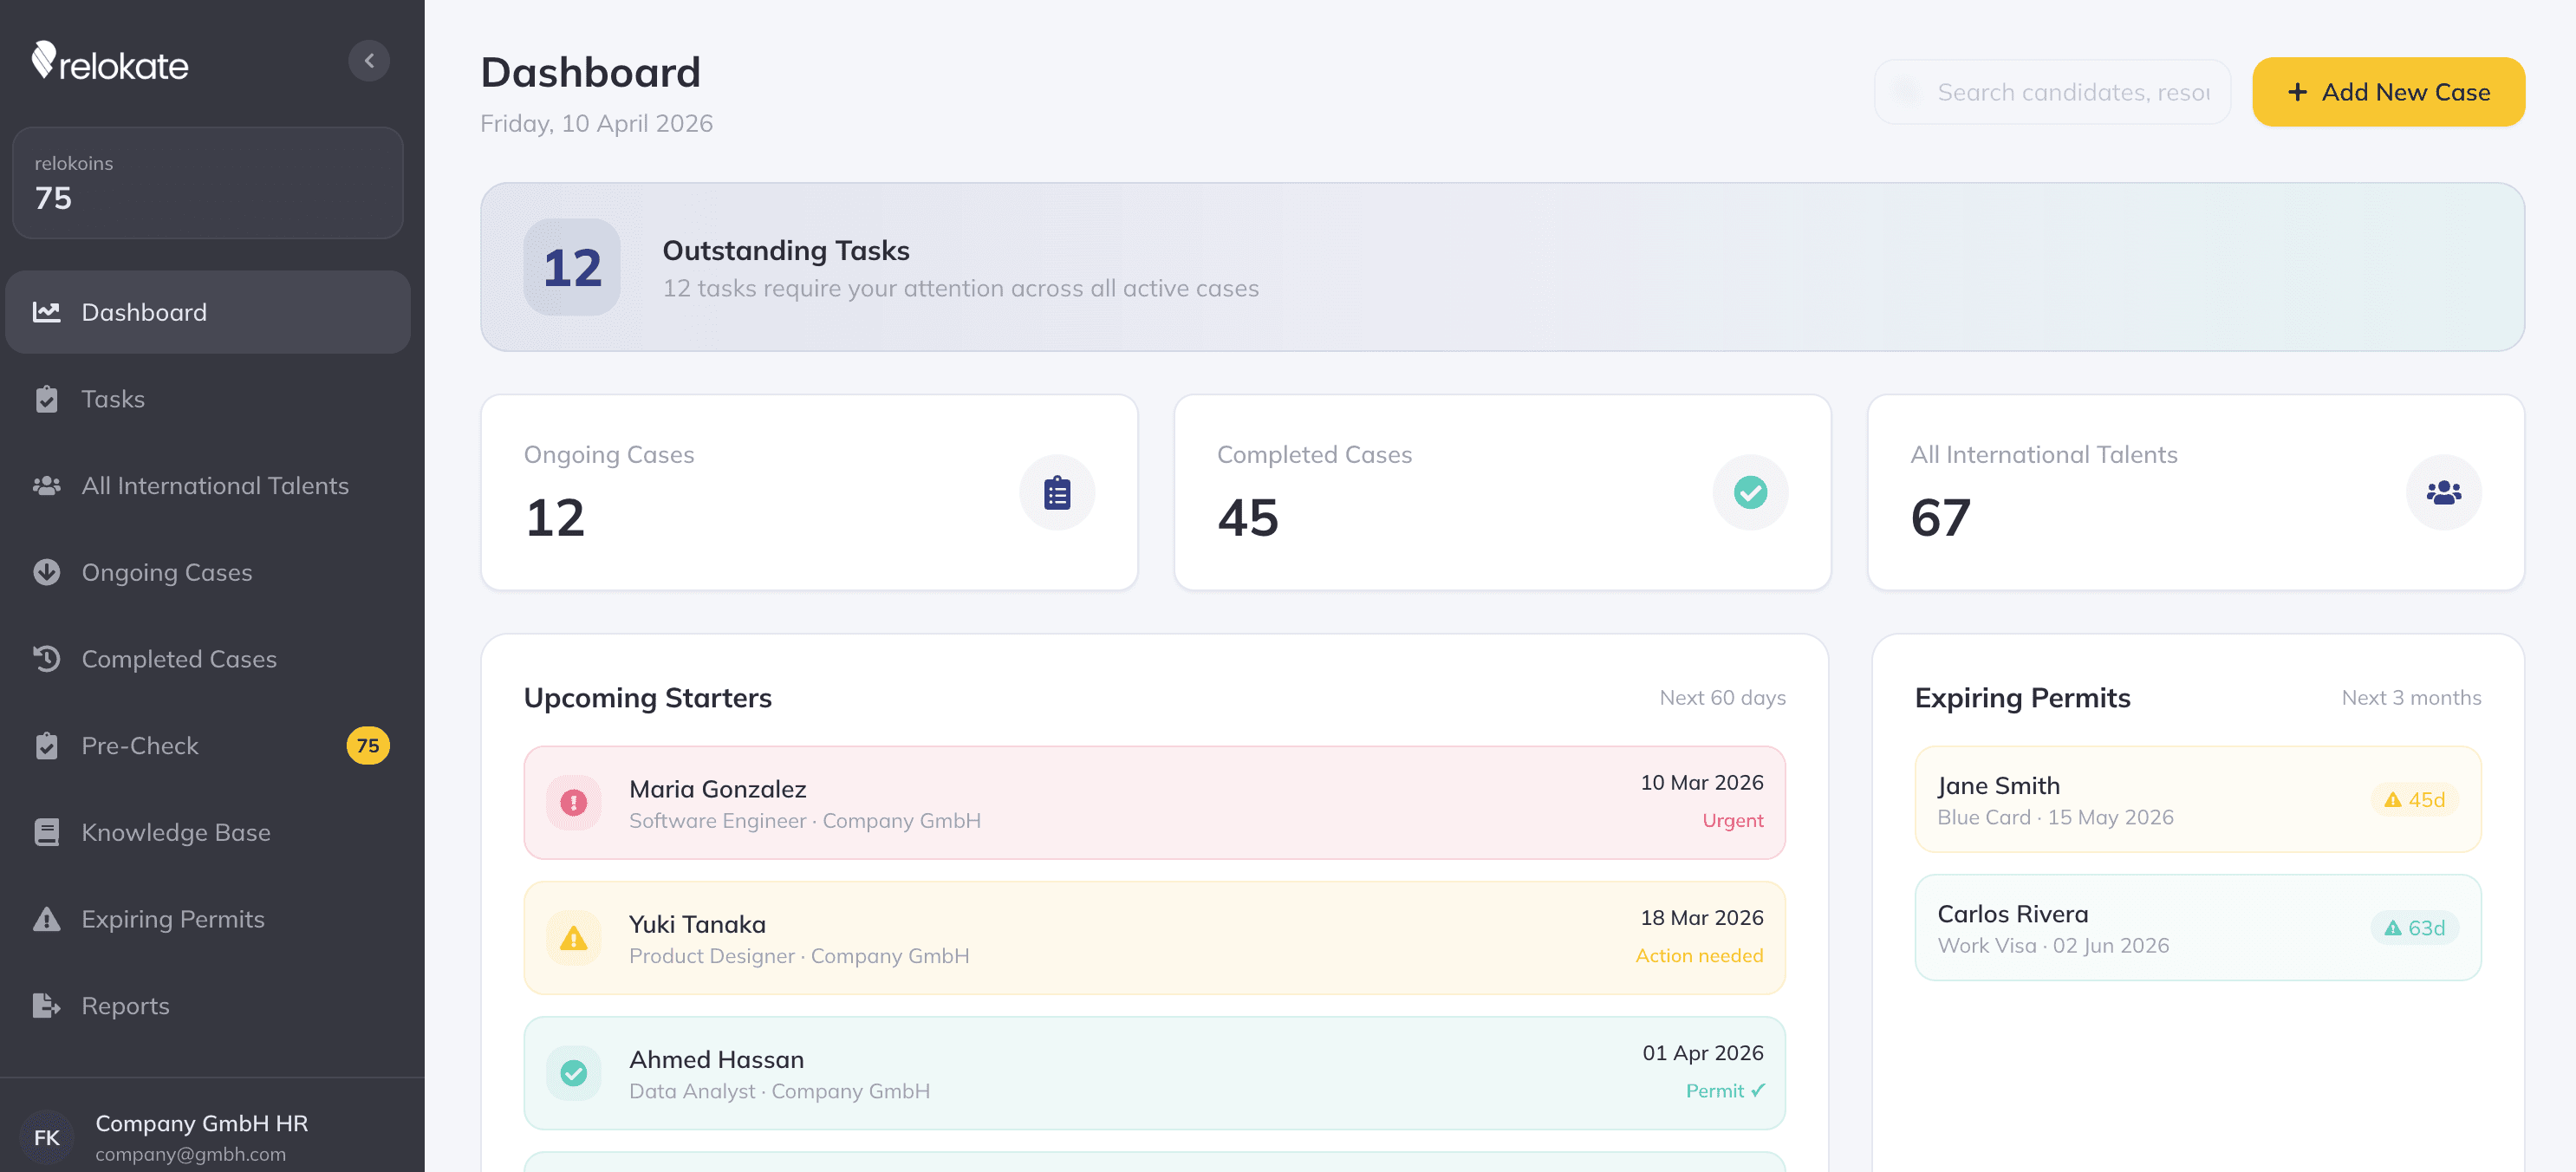This screenshot has width=2576, height=1172.
Task: Click the FK profile avatar
Action: point(48,1137)
